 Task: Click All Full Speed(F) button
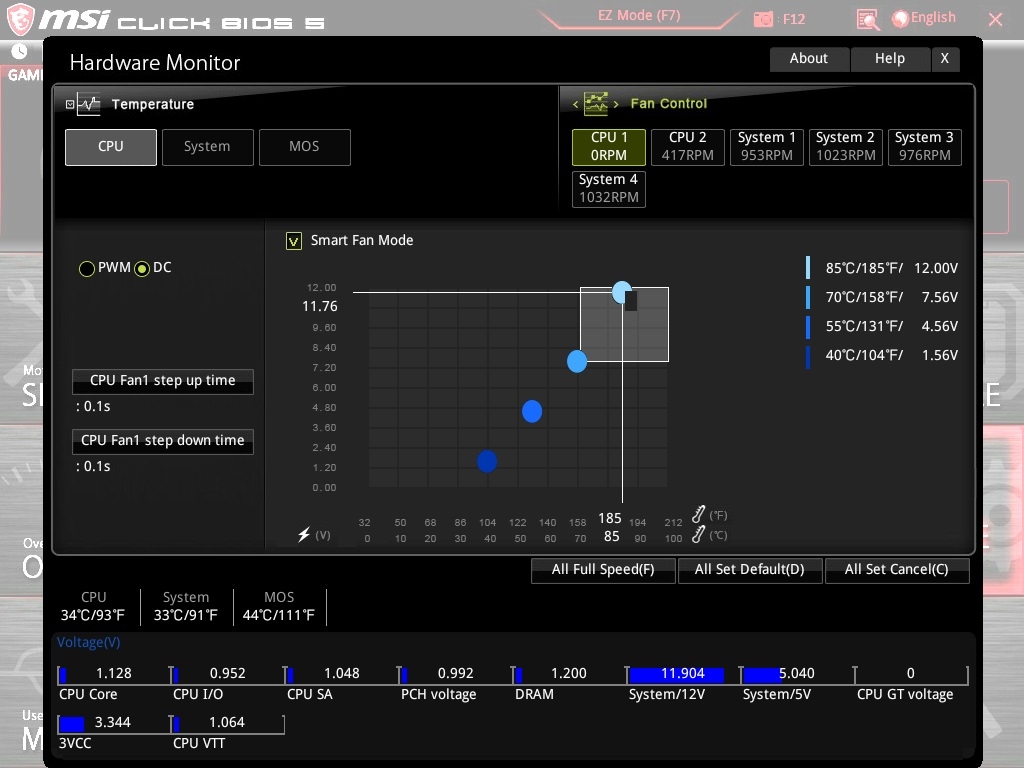pyautogui.click(x=603, y=570)
